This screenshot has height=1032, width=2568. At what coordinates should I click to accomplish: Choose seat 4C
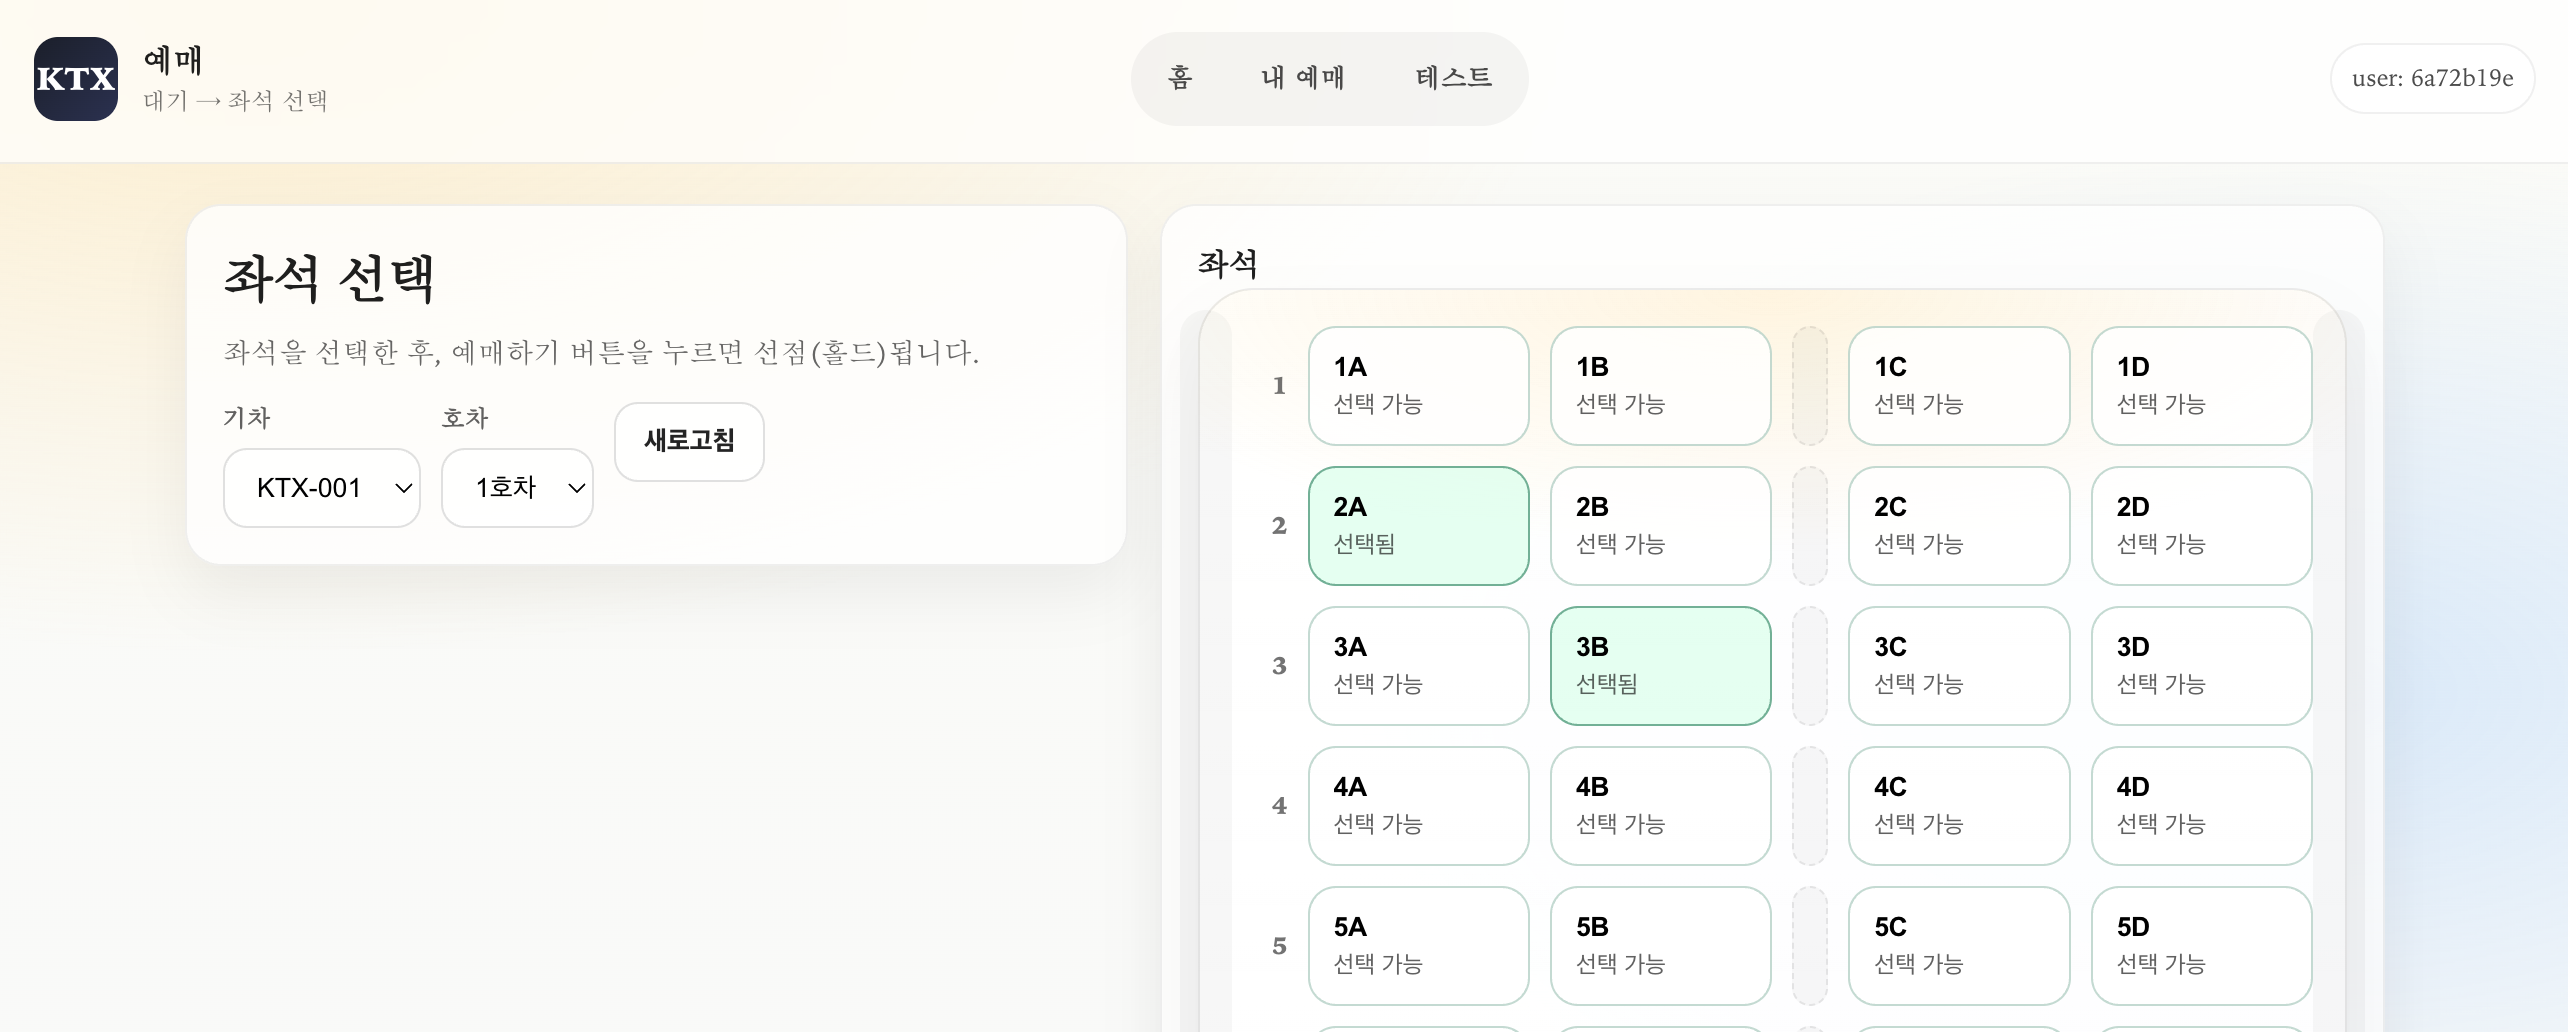click(1958, 806)
